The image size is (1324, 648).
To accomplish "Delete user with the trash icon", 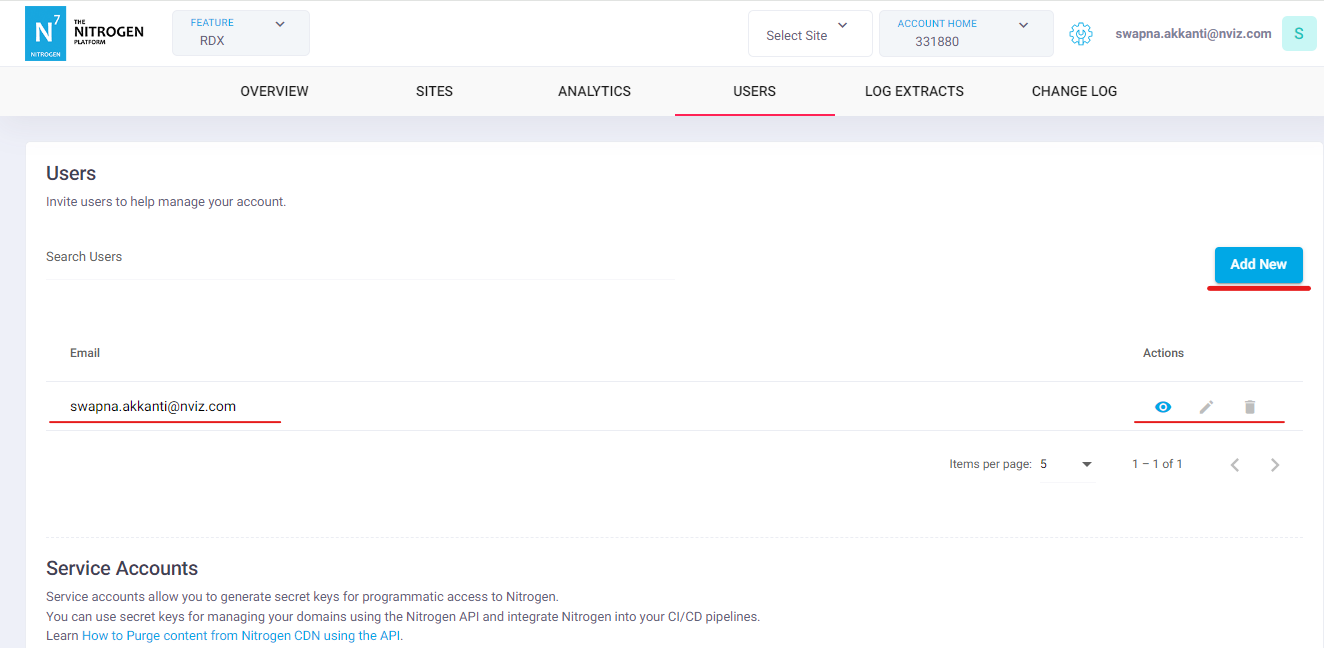I will coord(1249,407).
